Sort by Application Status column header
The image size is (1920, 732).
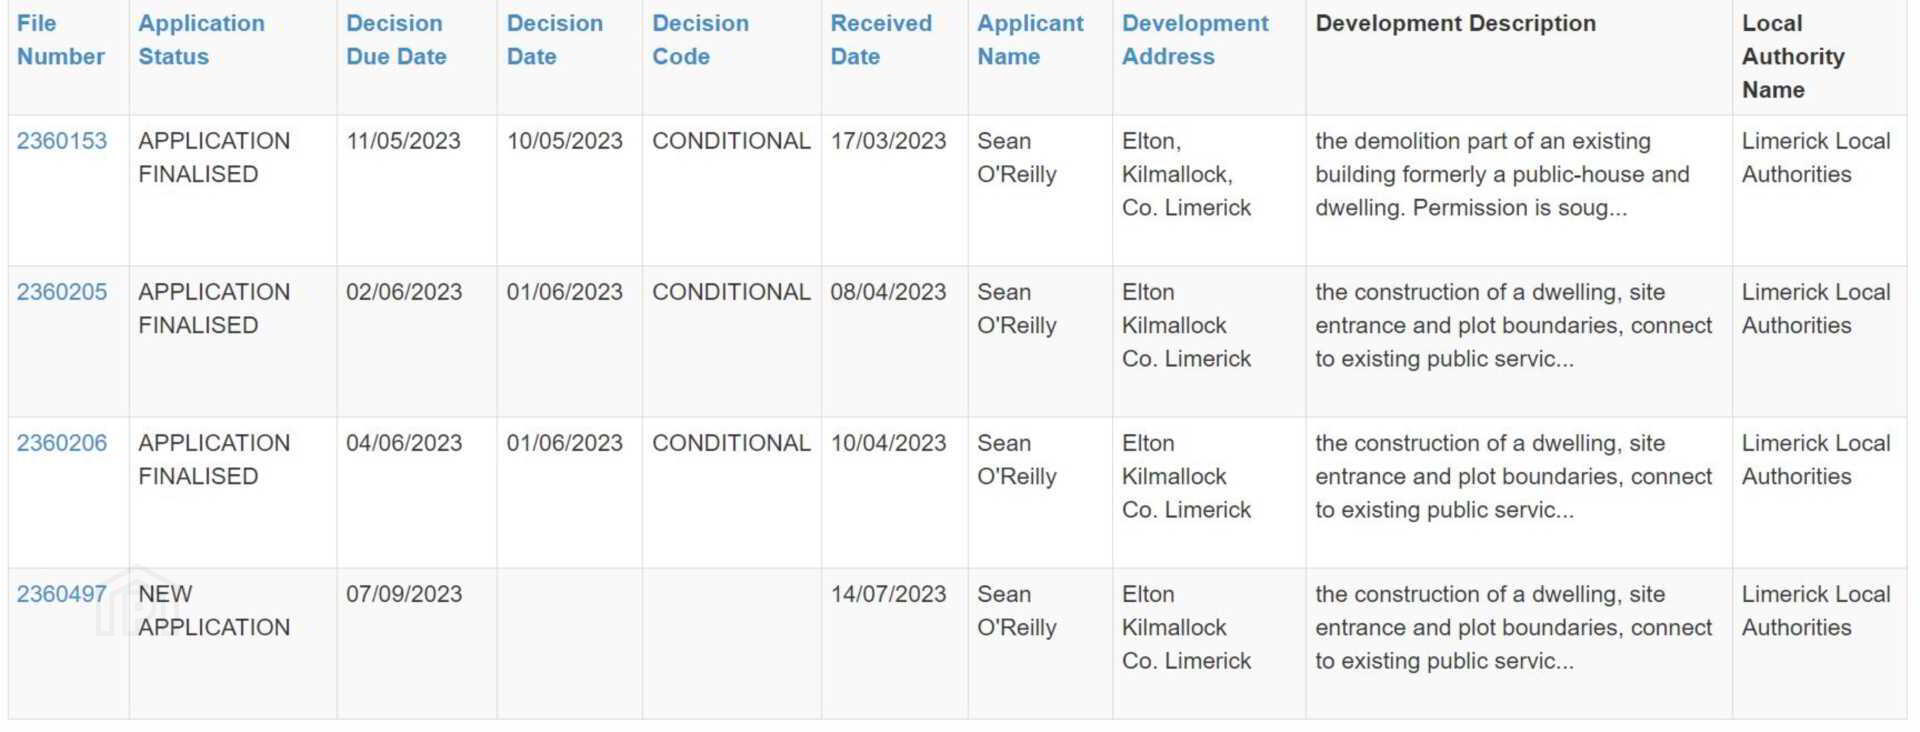pos(201,40)
